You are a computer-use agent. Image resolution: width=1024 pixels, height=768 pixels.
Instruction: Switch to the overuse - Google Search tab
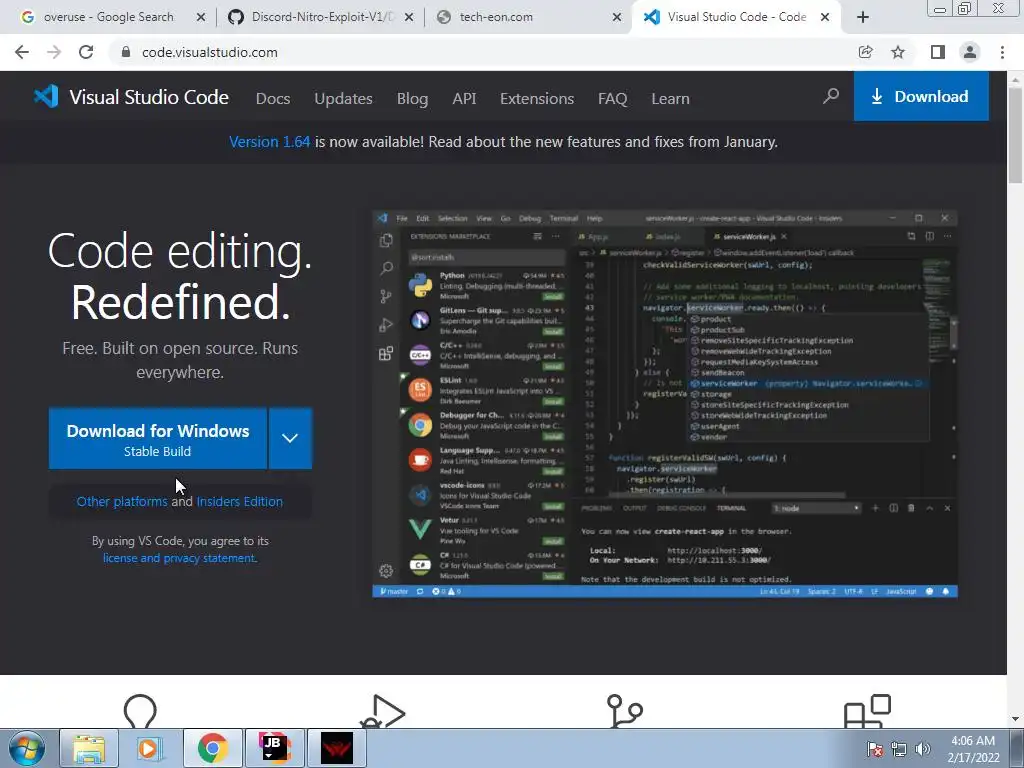click(108, 17)
